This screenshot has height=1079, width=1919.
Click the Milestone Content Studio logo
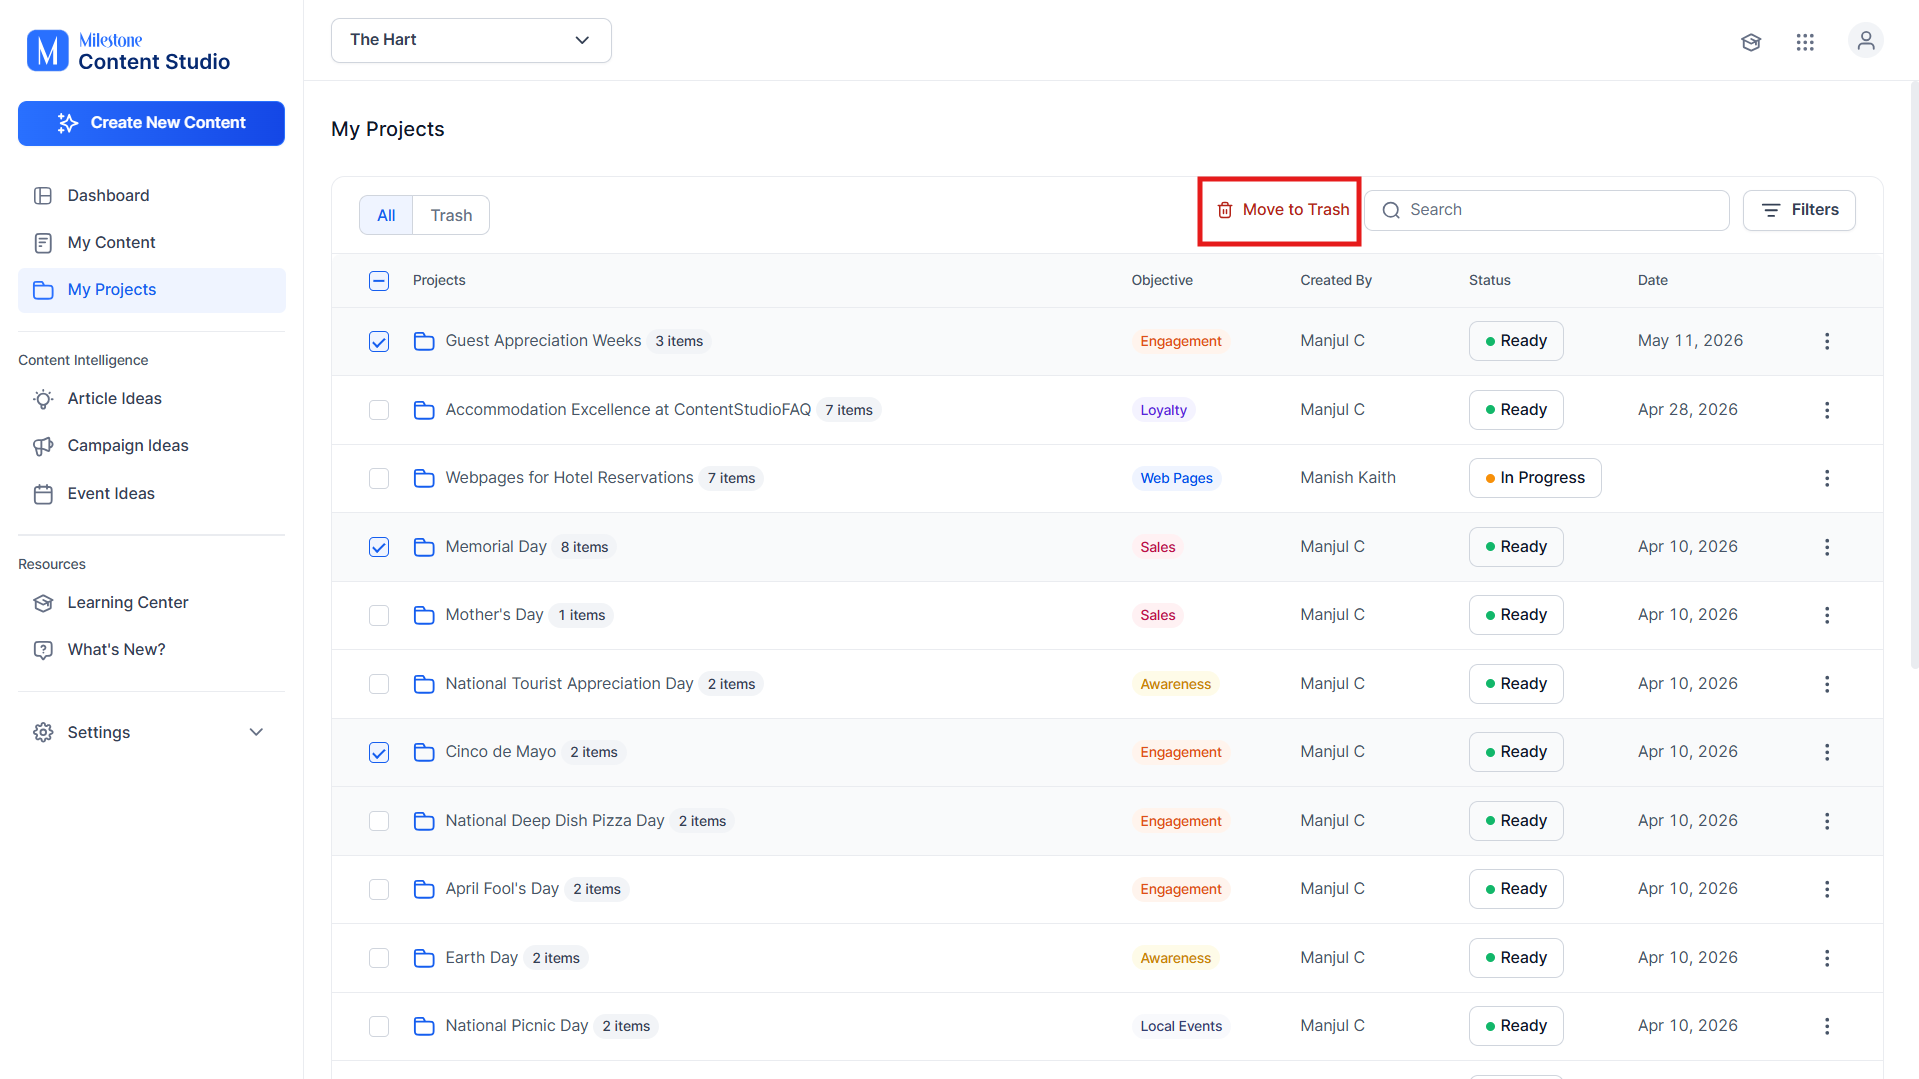coord(129,51)
